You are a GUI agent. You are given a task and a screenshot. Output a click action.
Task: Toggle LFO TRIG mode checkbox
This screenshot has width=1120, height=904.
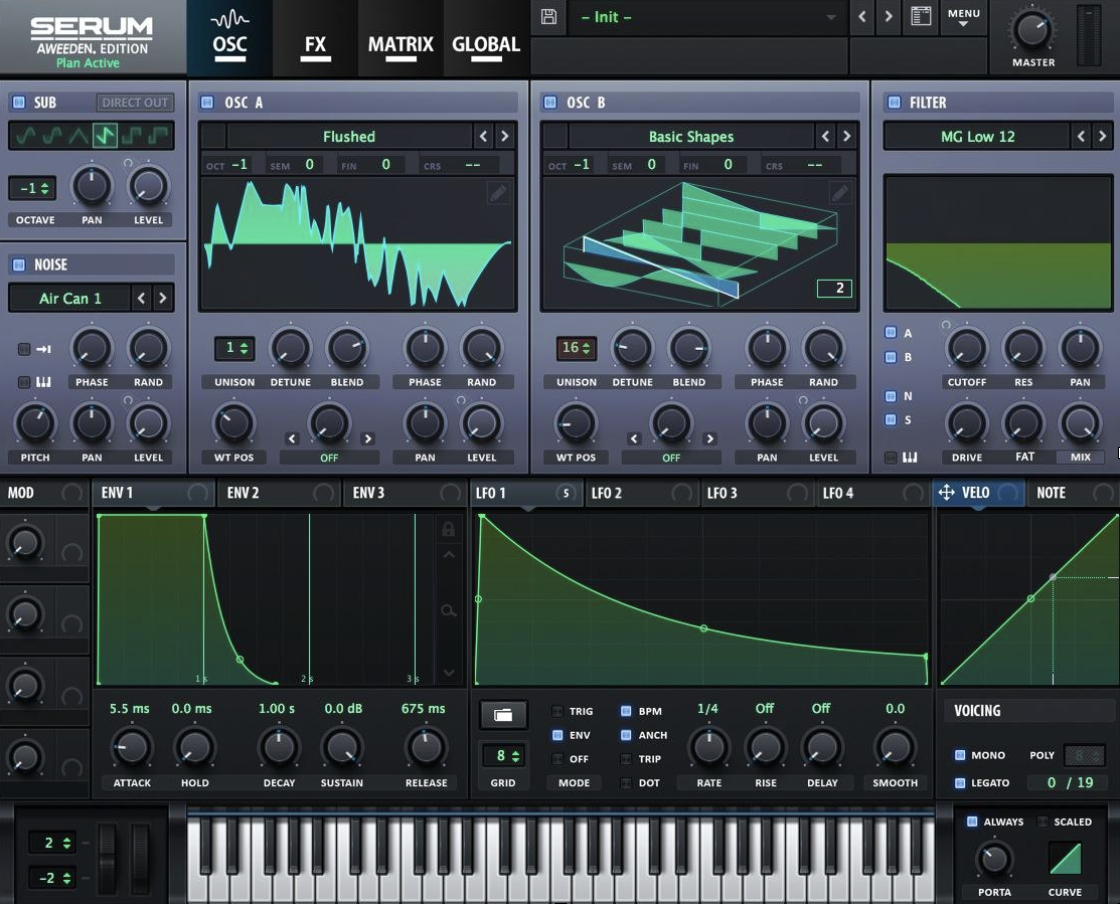click(x=557, y=711)
